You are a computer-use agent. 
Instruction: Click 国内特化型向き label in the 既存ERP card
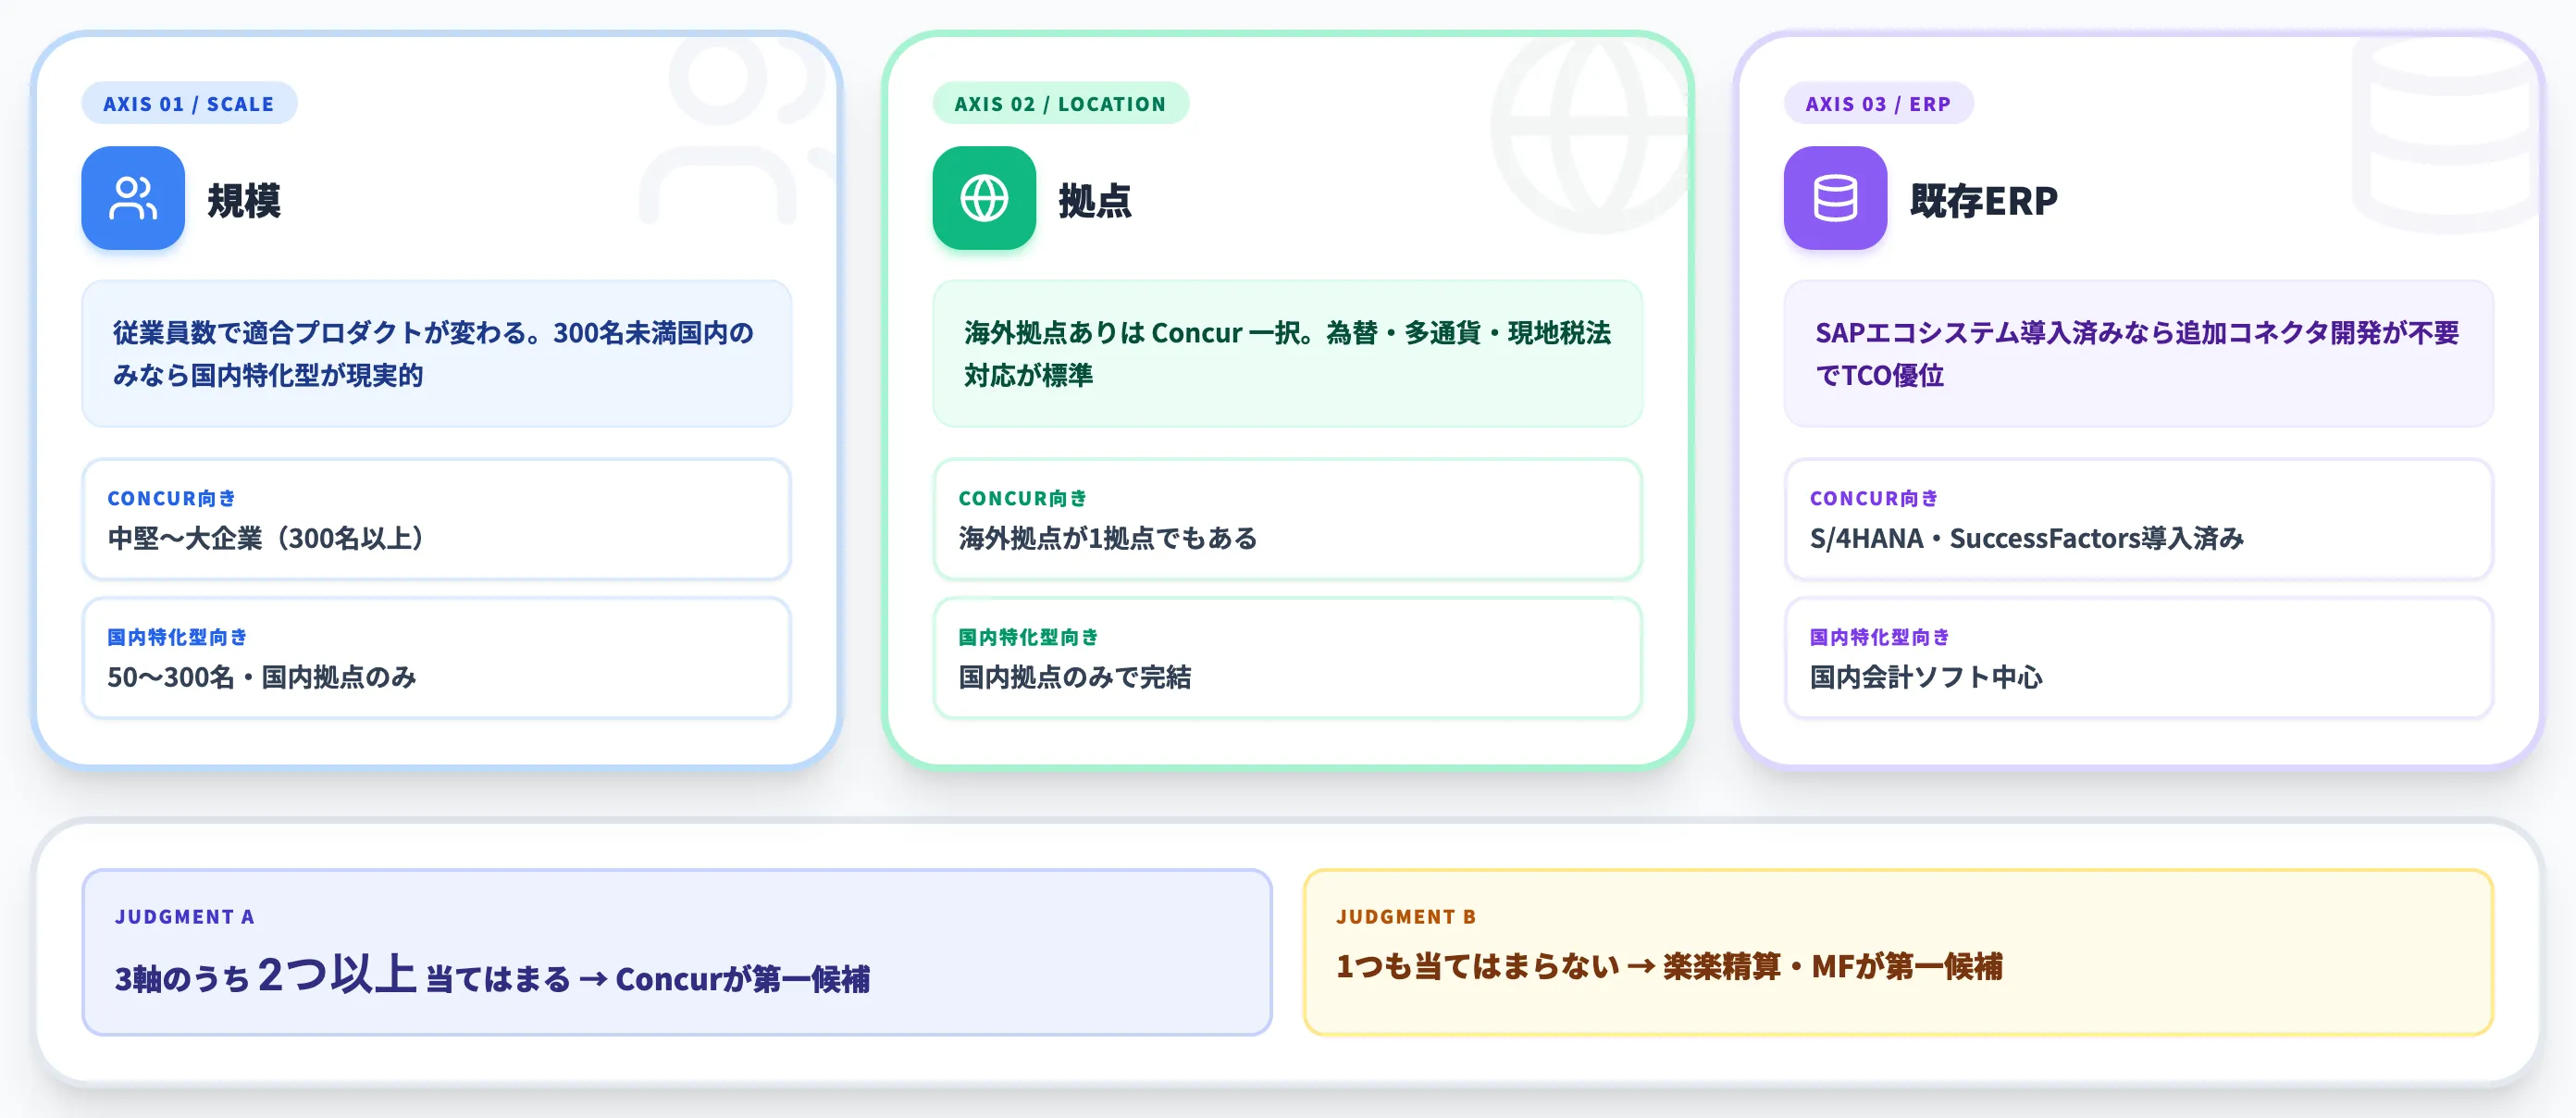coord(1879,637)
